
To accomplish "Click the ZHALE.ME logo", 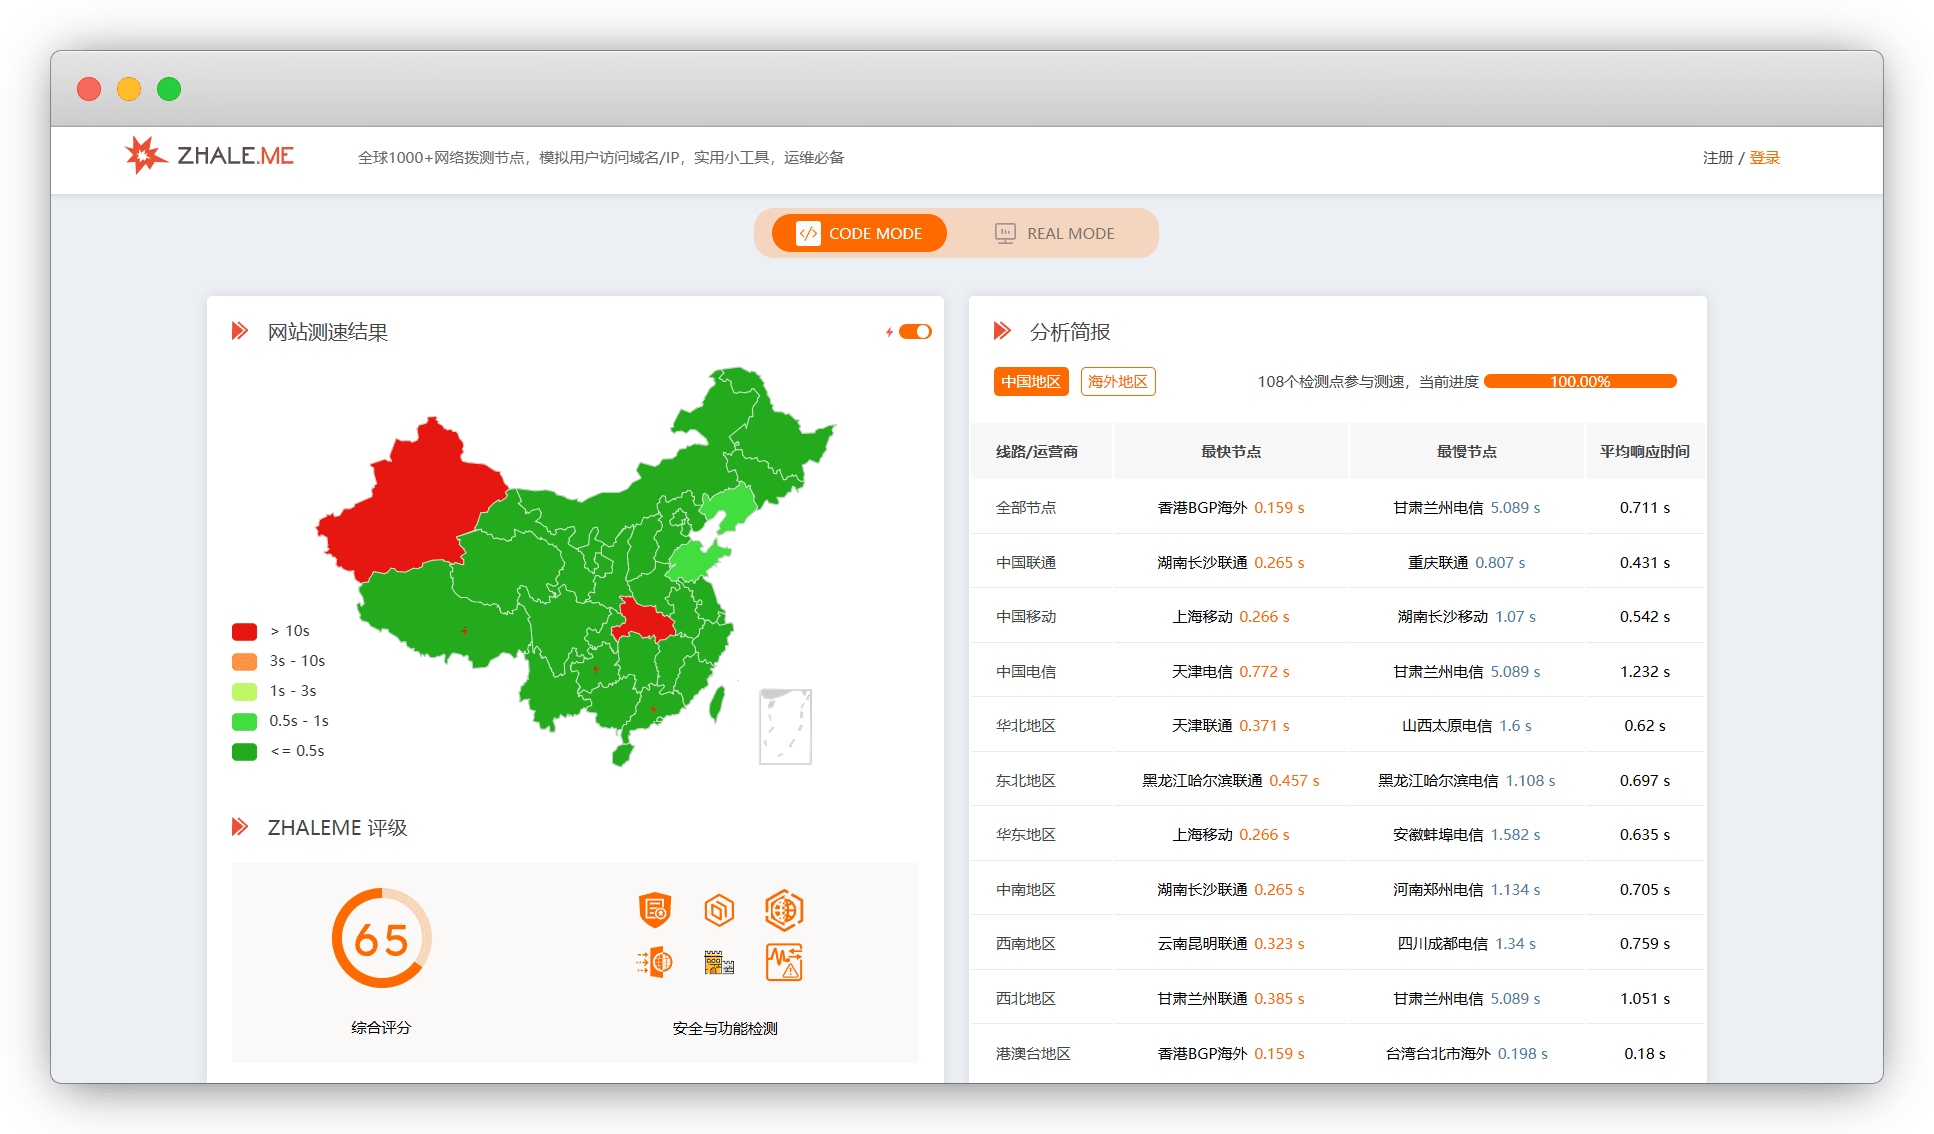I will click(x=210, y=156).
